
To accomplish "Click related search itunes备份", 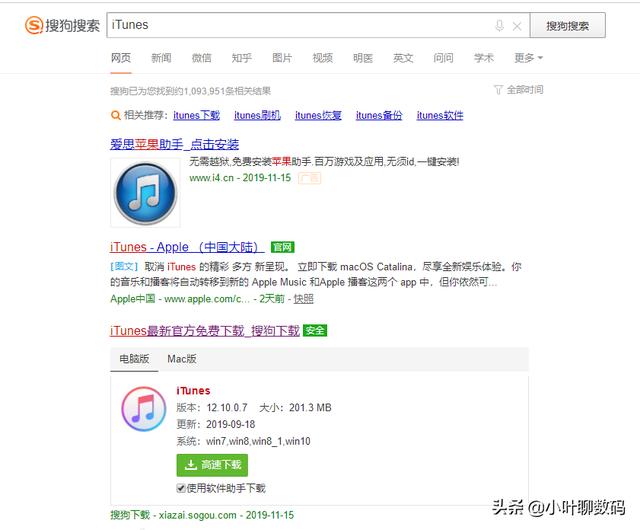I will [x=379, y=116].
